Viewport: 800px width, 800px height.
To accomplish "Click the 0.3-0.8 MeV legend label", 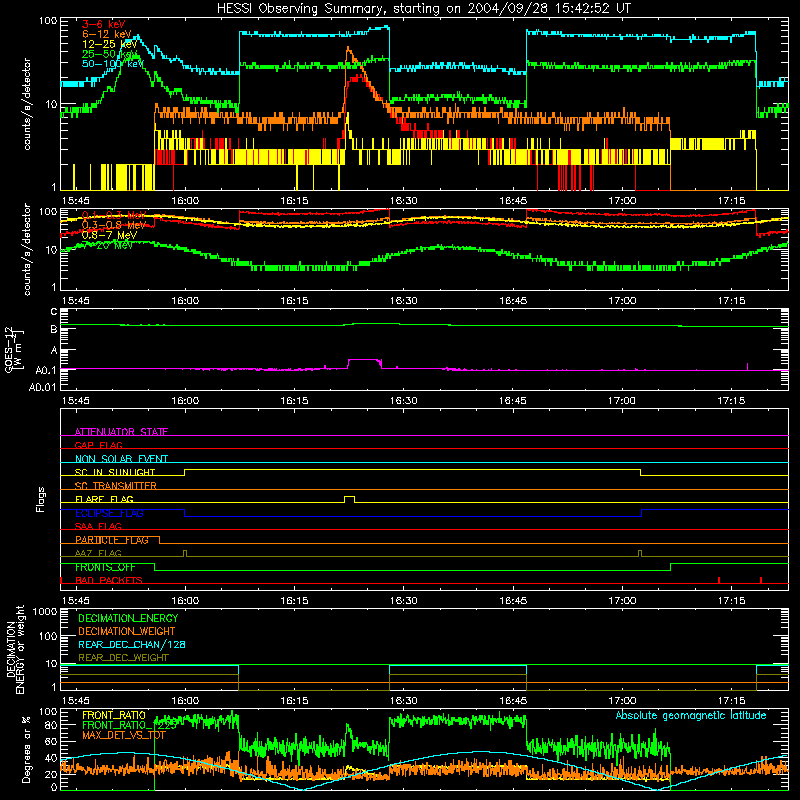I will pyautogui.click(x=114, y=225).
